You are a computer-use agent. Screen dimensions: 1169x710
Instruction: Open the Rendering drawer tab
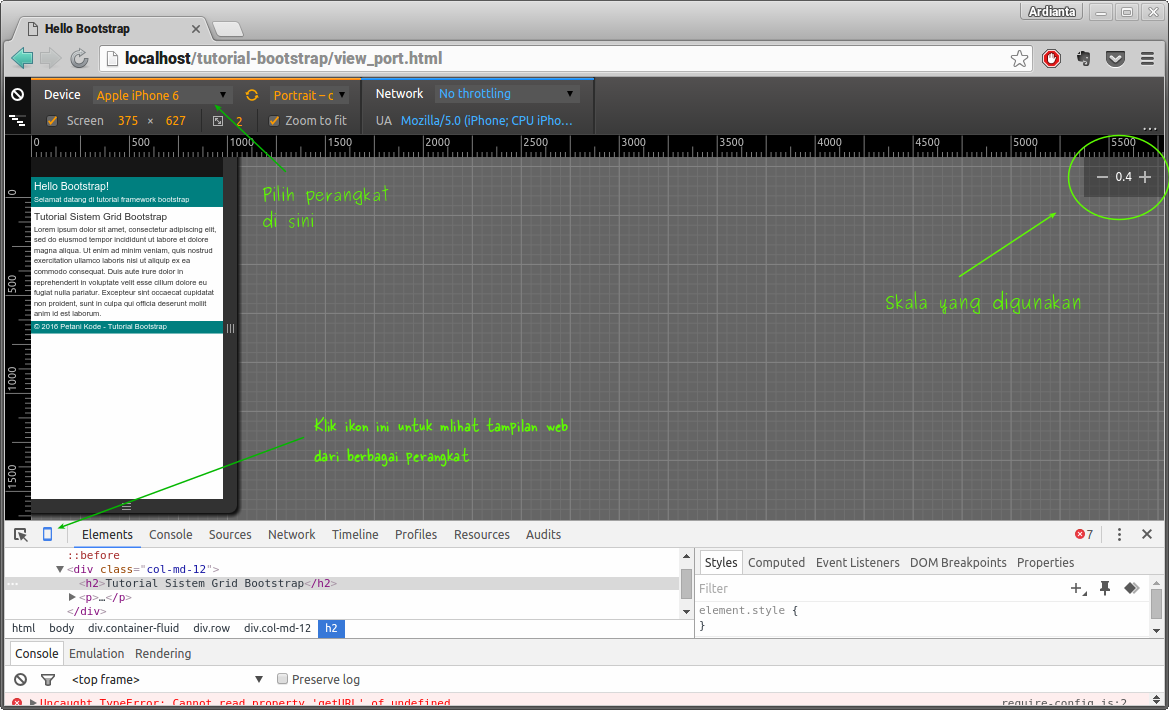point(163,653)
